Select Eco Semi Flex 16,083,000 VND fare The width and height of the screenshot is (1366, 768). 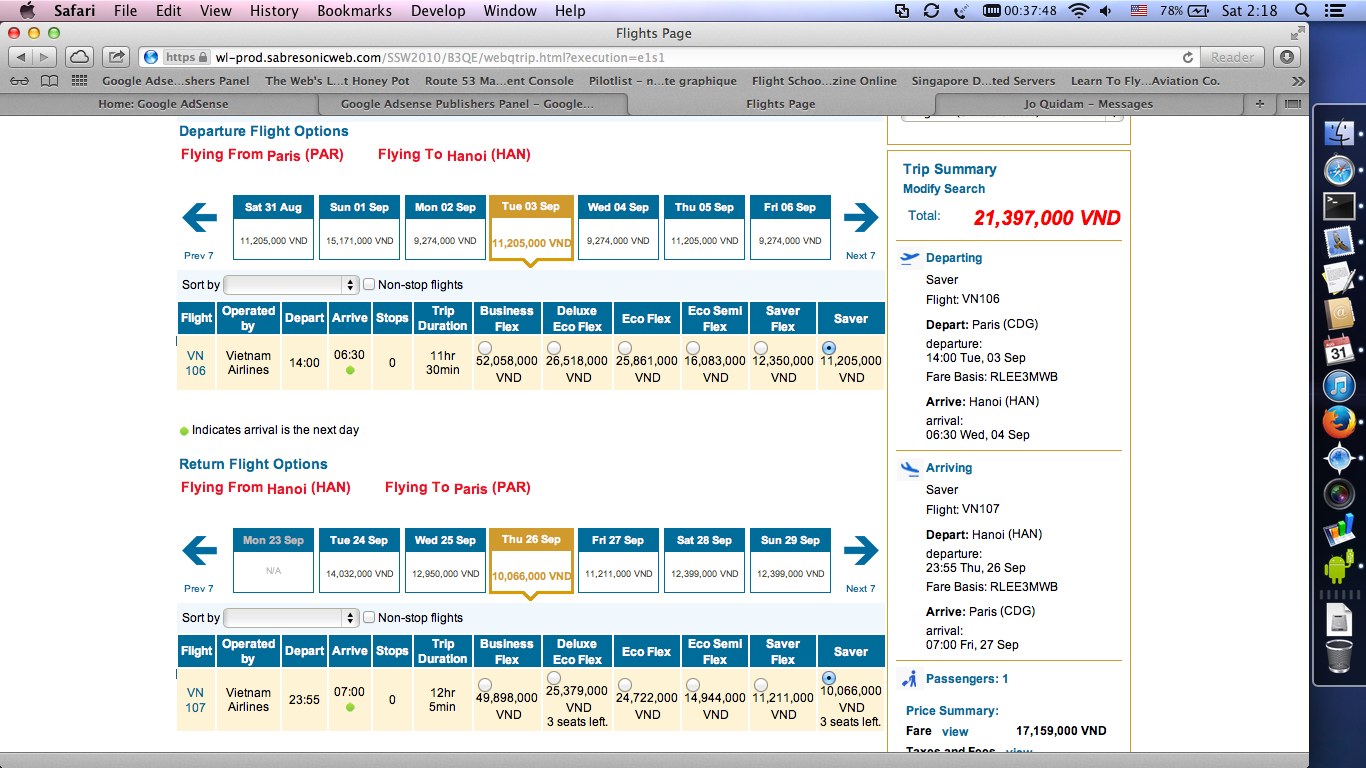(692, 347)
